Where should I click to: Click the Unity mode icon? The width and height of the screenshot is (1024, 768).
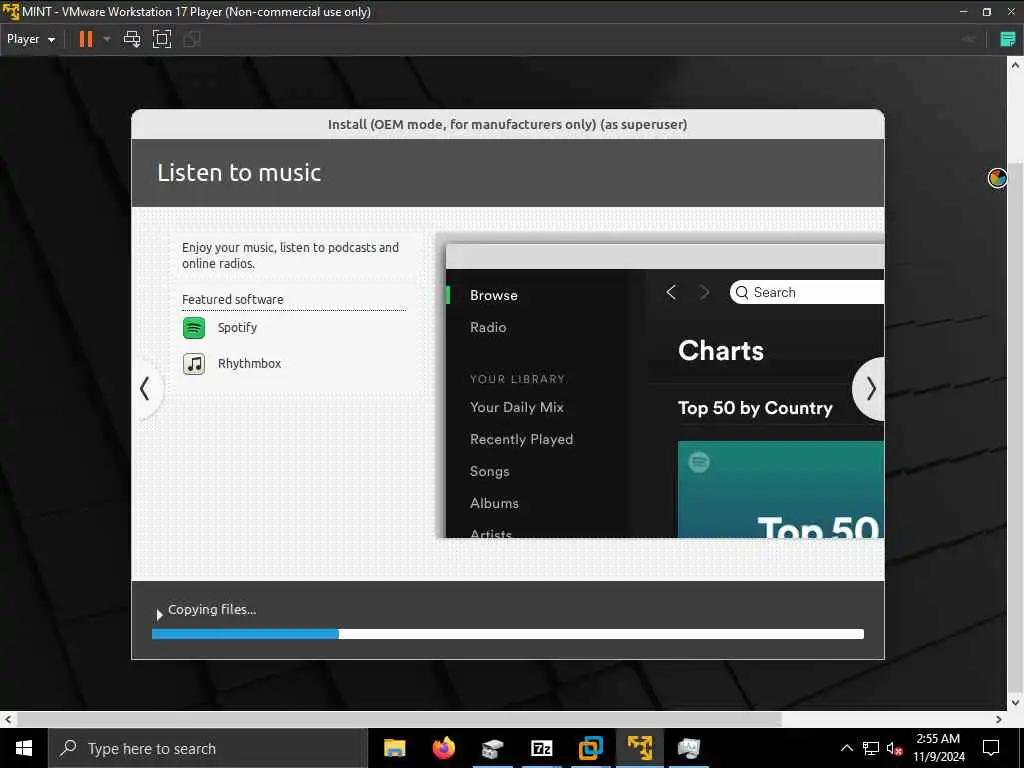click(x=191, y=39)
